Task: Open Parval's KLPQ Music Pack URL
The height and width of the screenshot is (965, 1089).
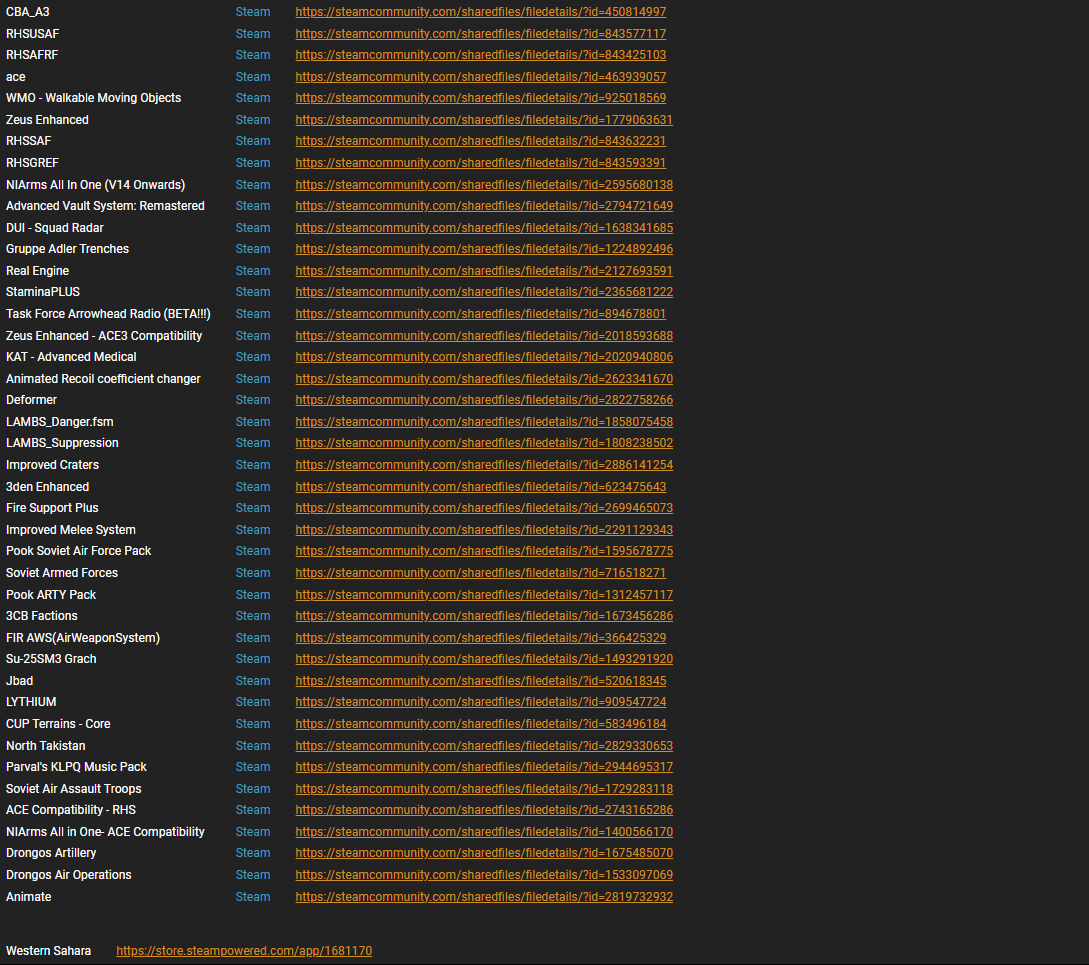Action: pos(484,767)
